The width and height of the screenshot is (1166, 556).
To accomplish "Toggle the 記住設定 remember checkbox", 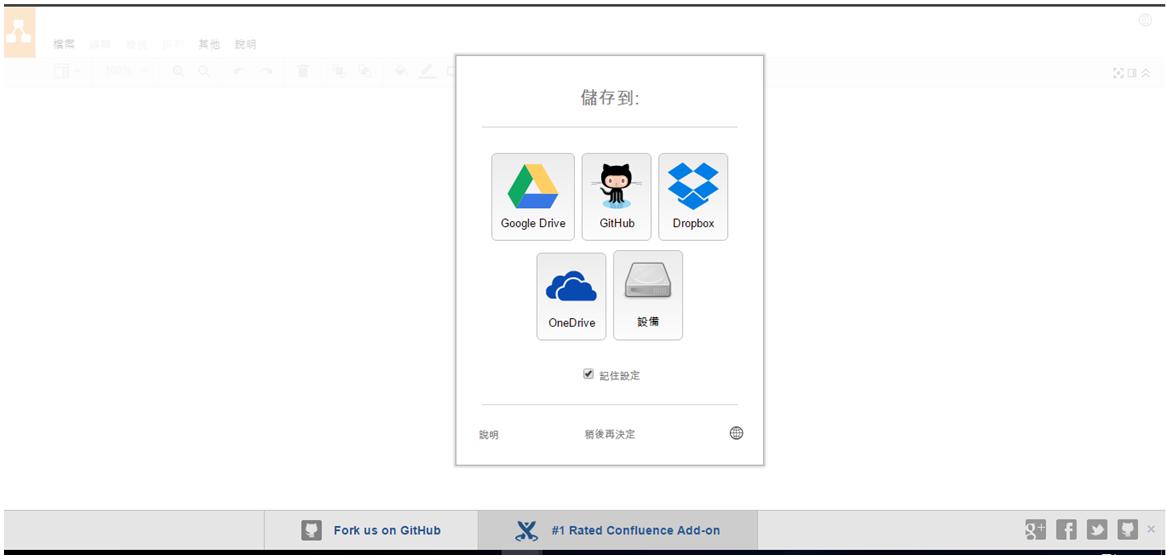I will [x=588, y=374].
